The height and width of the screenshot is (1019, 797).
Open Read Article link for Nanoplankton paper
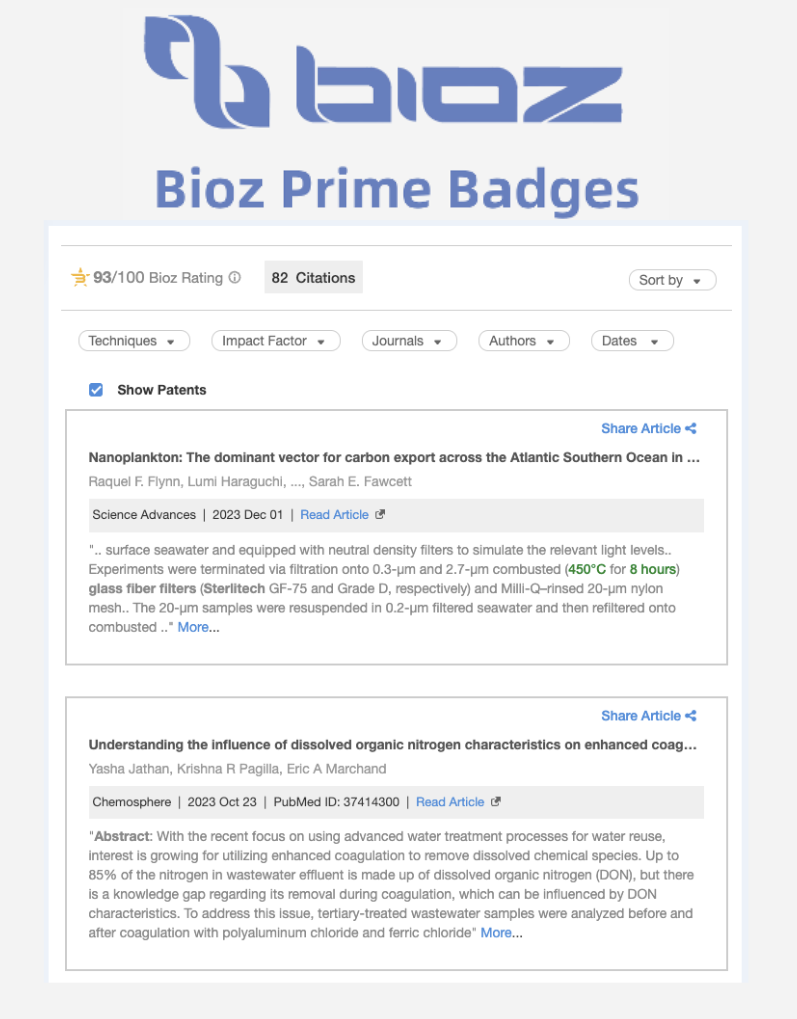(x=334, y=515)
